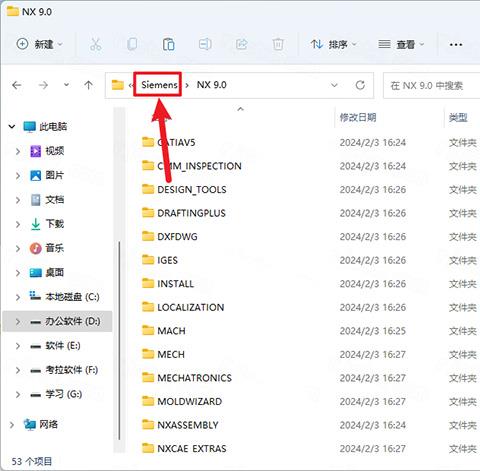Select 视频 folder in sidebar
Image resolution: width=480 pixels, height=471 pixels.
(x=47, y=151)
